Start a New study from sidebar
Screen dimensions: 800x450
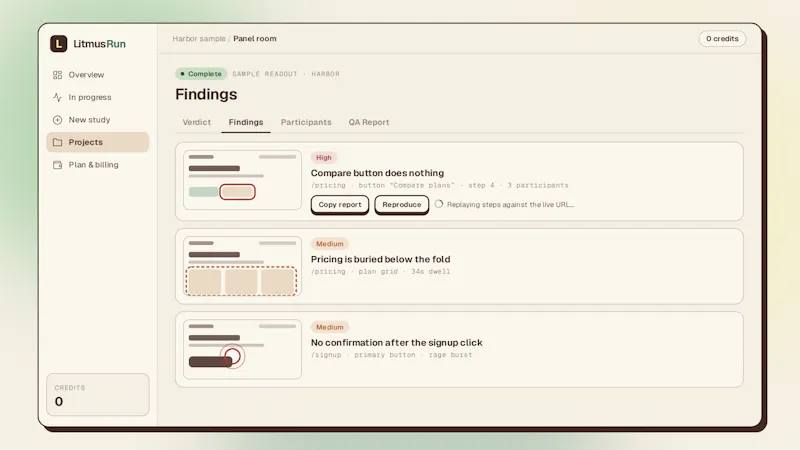pos(97,120)
